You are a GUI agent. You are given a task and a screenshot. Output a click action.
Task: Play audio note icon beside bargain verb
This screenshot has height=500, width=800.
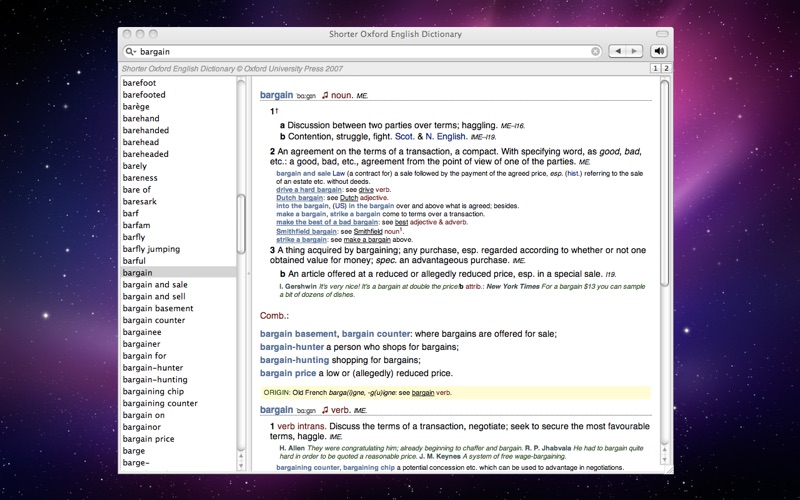325,410
